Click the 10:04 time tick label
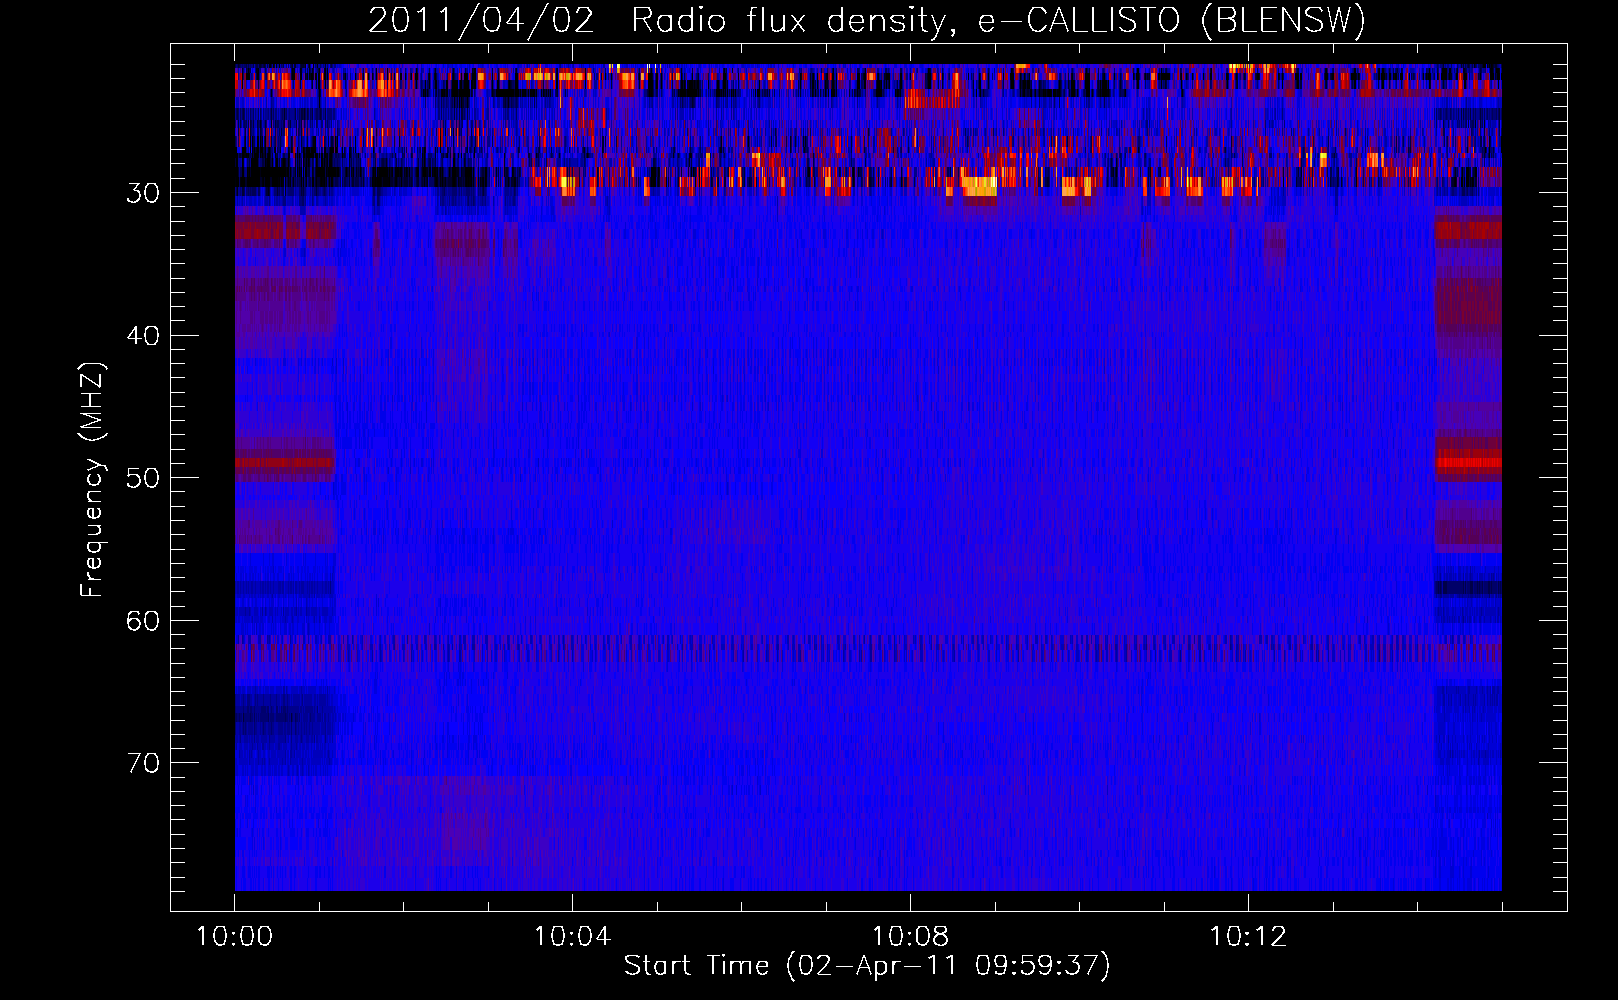Viewport: 1618px width, 1000px height. (572, 937)
